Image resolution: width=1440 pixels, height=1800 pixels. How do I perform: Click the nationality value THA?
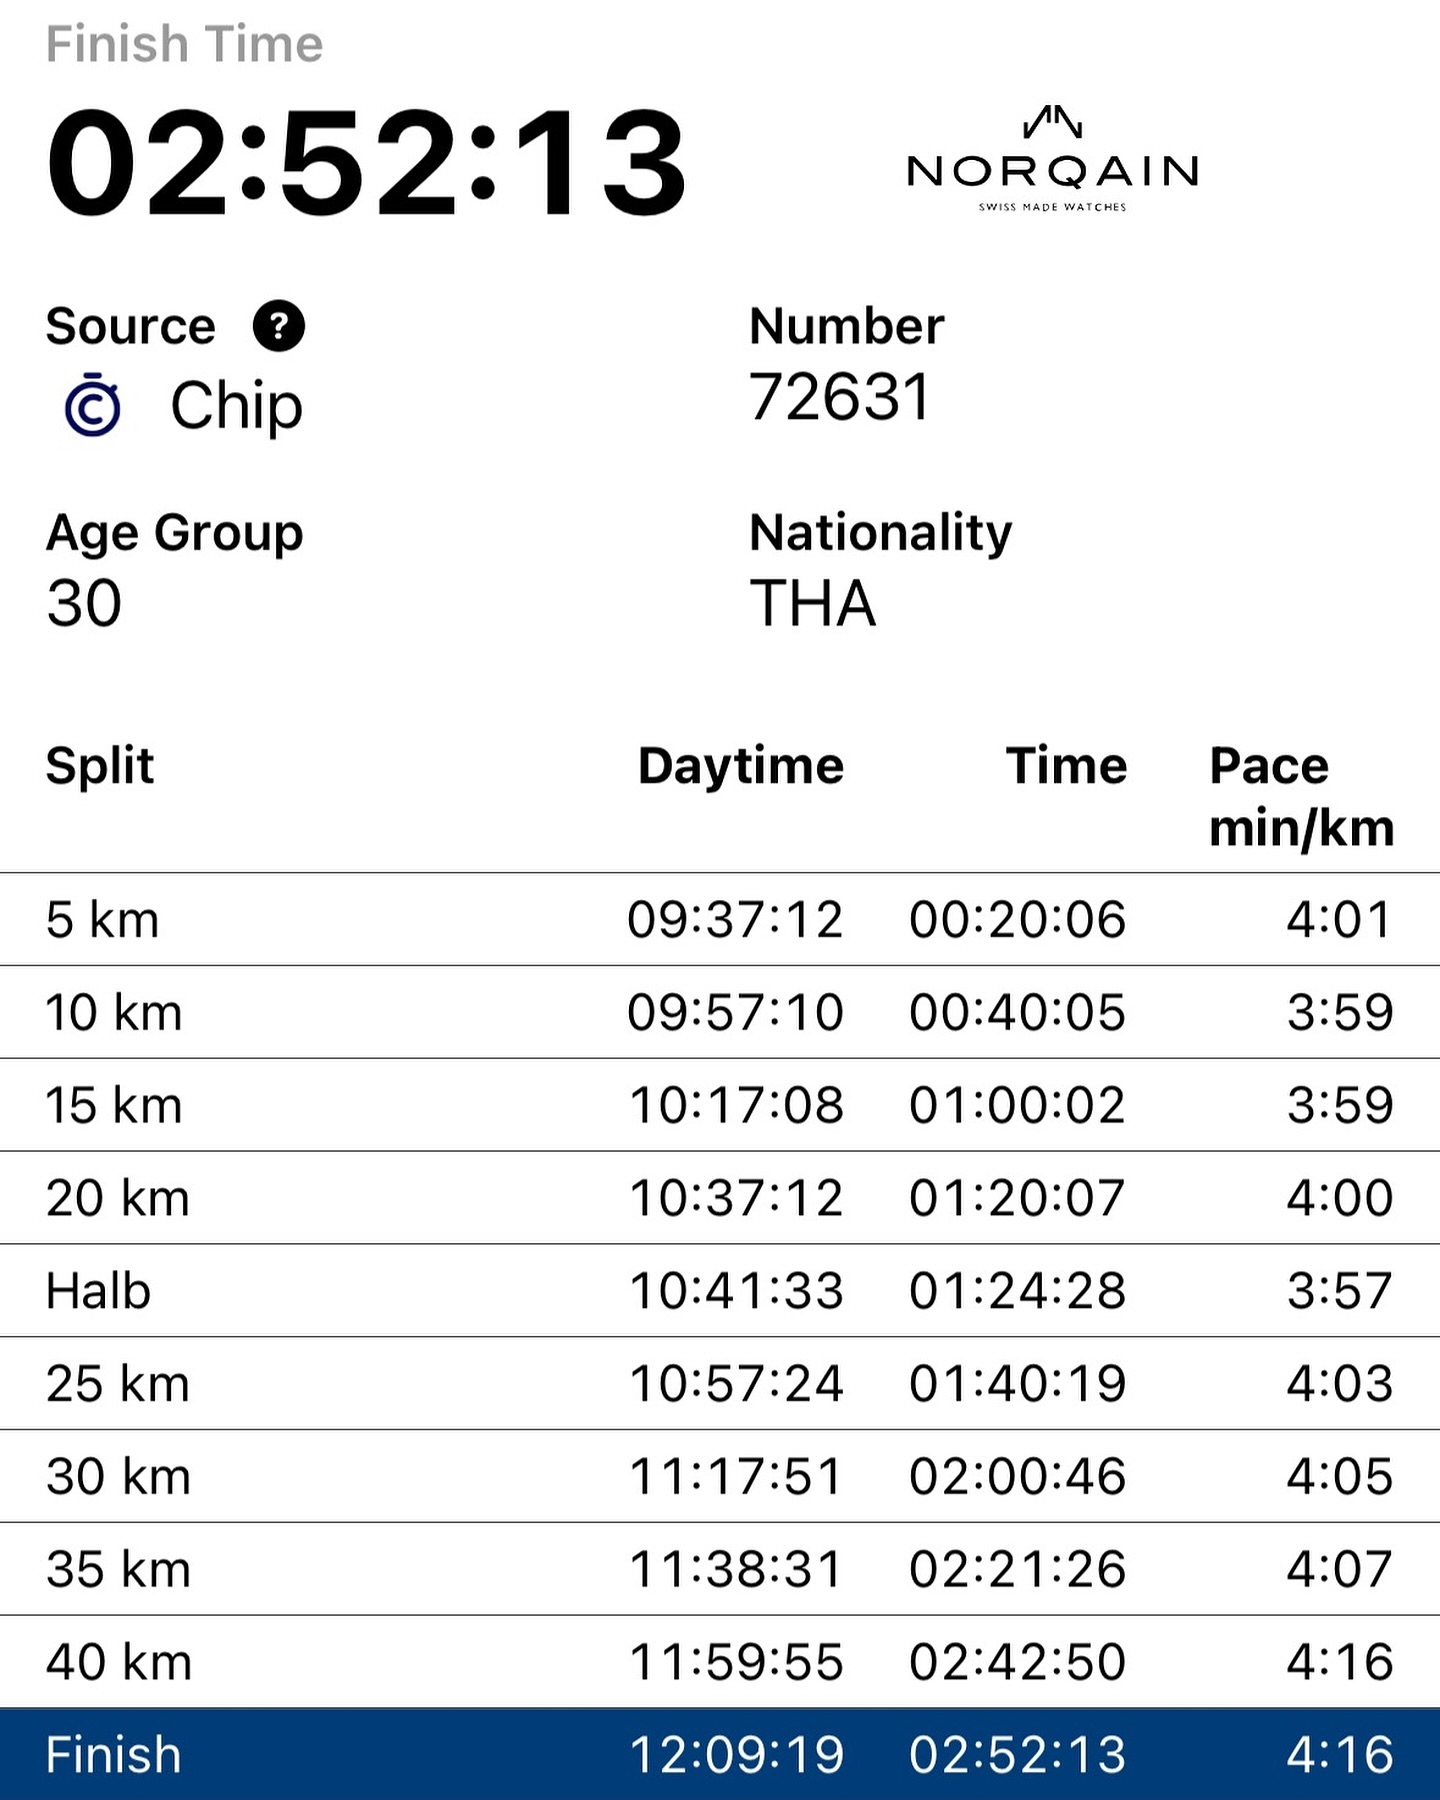tap(813, 604)
